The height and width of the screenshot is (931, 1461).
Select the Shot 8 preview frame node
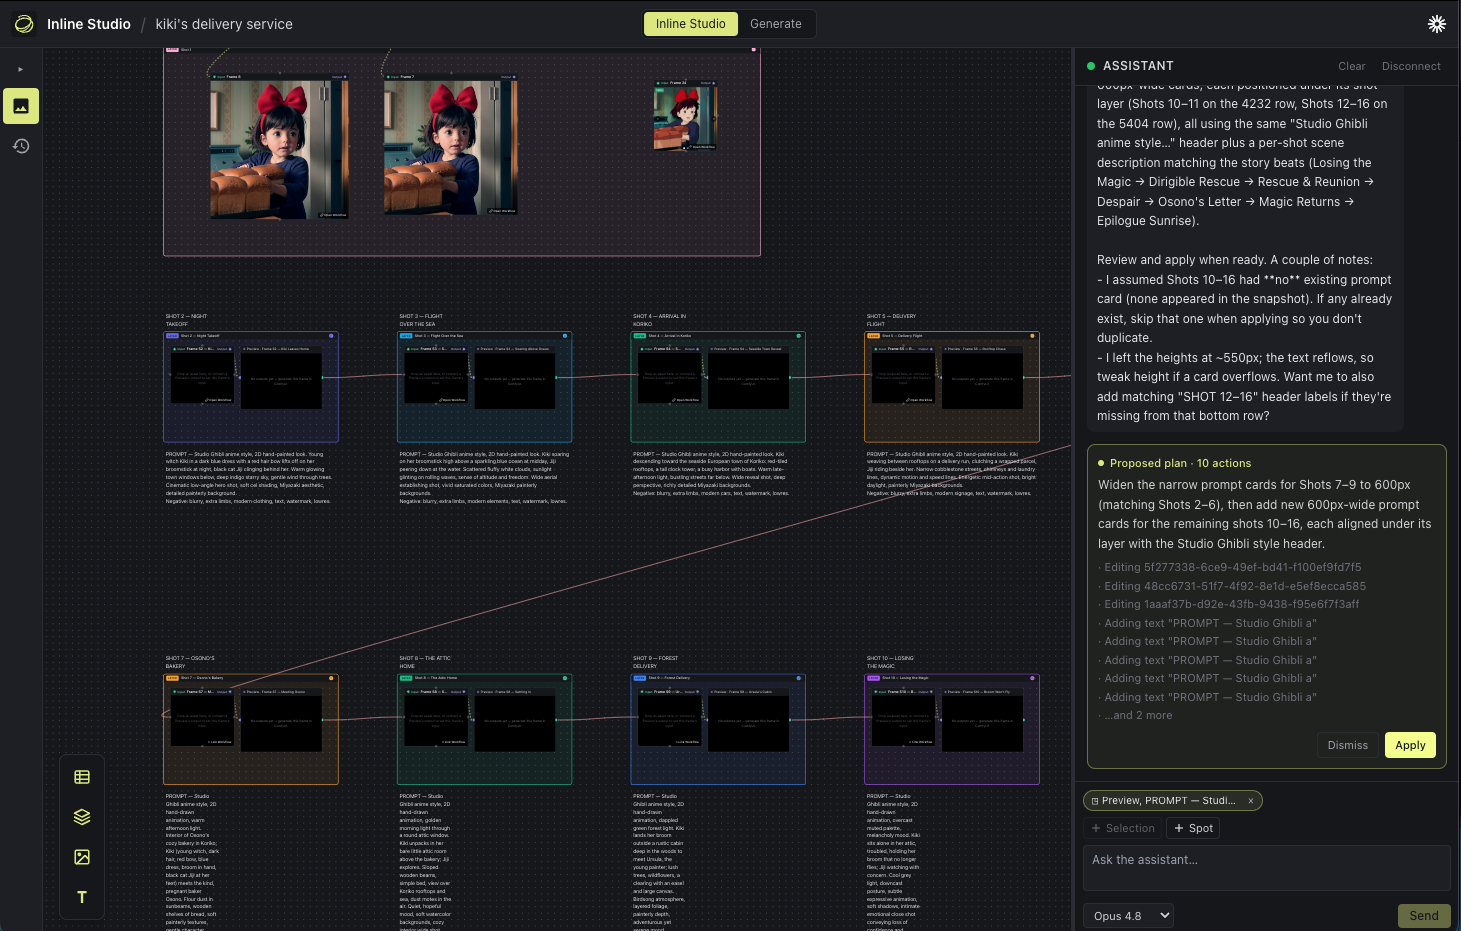(x=514, y=720)
